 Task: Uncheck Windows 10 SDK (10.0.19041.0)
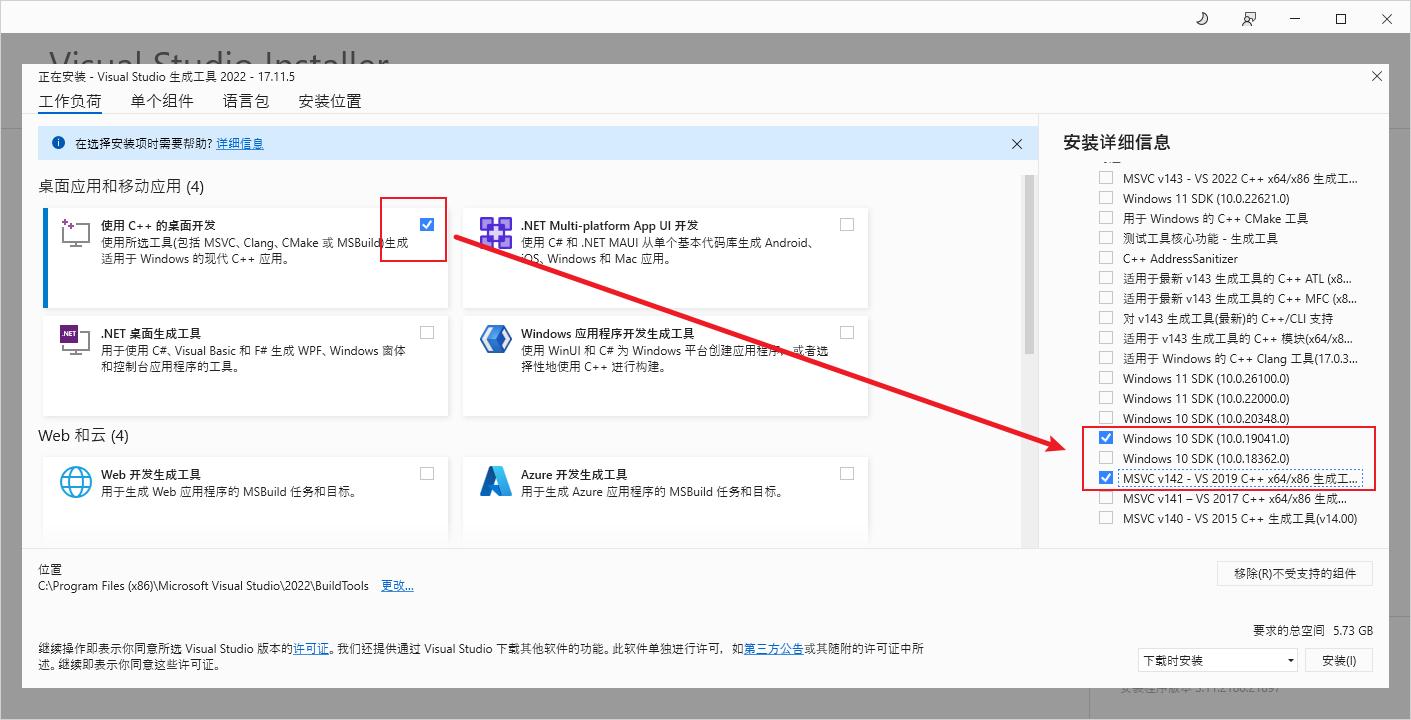(x=1105, y=438)
